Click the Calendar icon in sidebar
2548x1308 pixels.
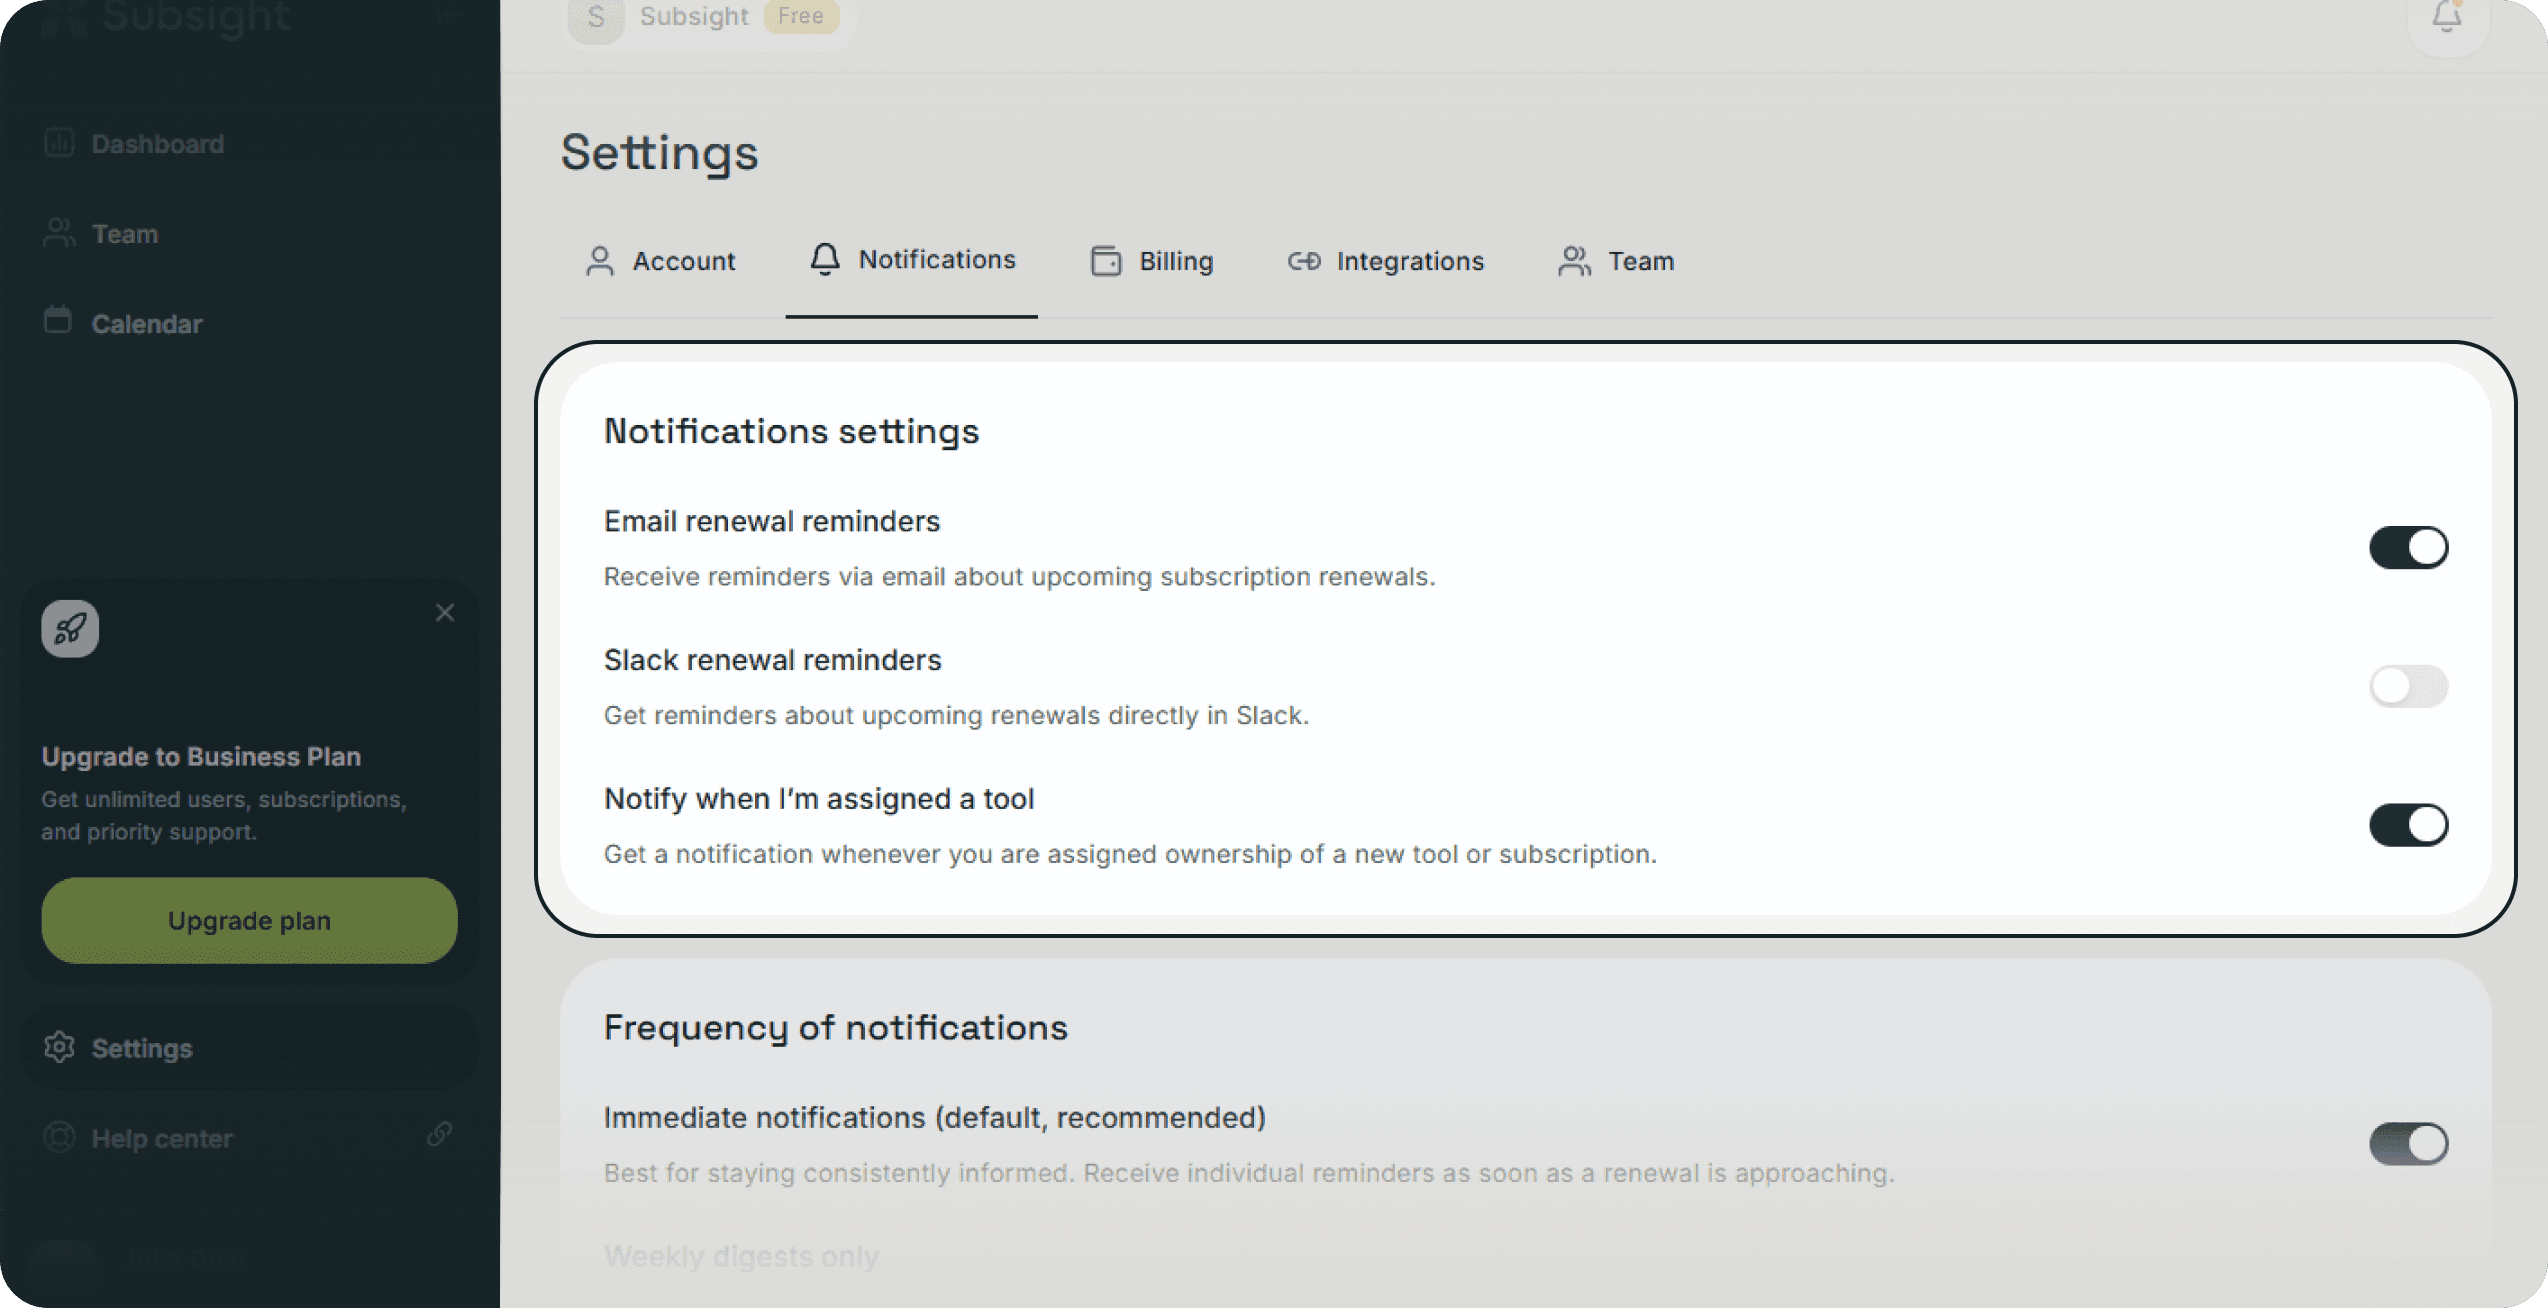59,321
